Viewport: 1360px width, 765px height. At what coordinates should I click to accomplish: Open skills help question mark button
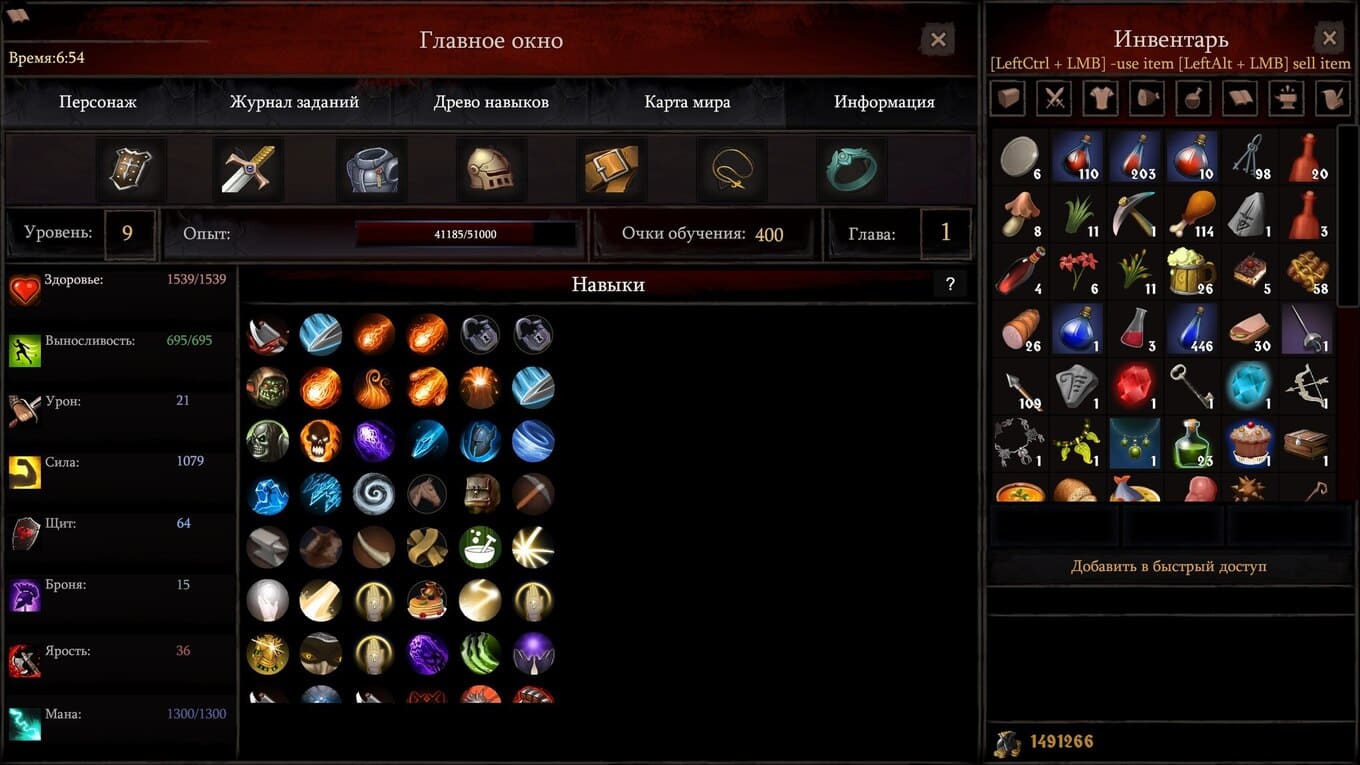950,284
